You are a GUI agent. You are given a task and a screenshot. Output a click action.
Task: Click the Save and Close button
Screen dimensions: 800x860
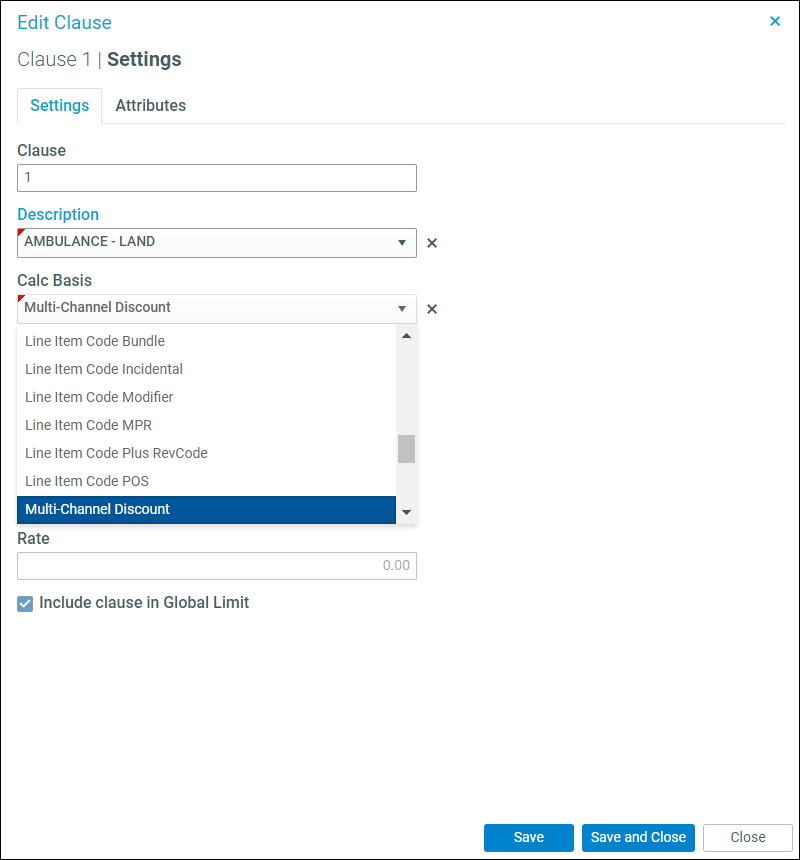[638, 837]
